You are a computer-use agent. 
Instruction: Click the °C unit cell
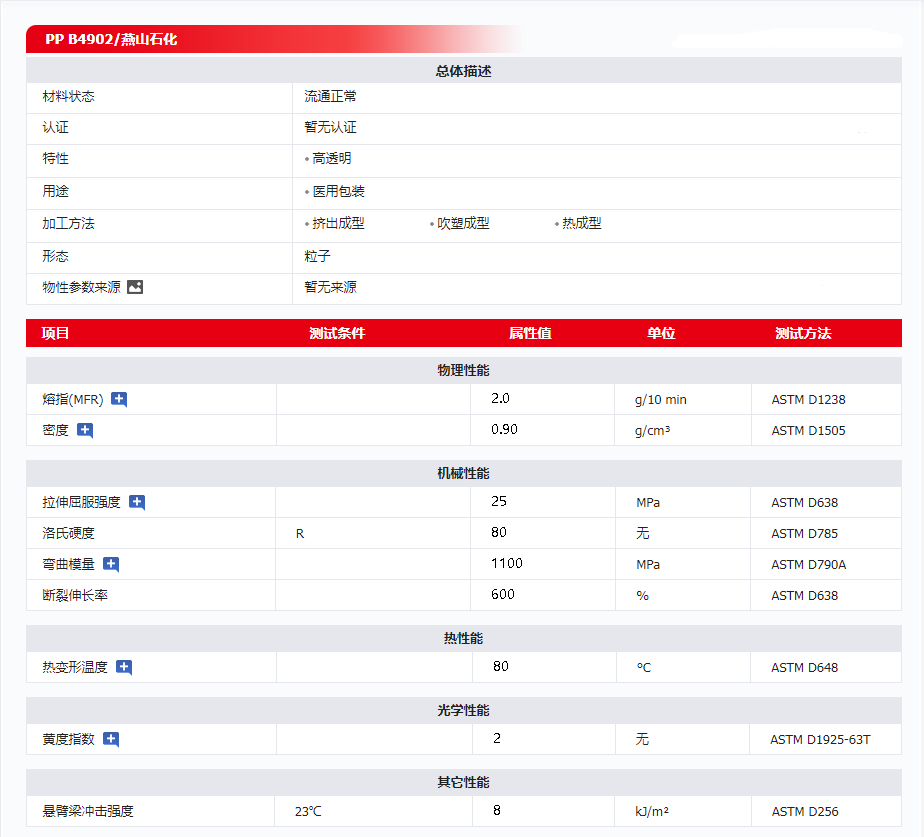[644, 668]
